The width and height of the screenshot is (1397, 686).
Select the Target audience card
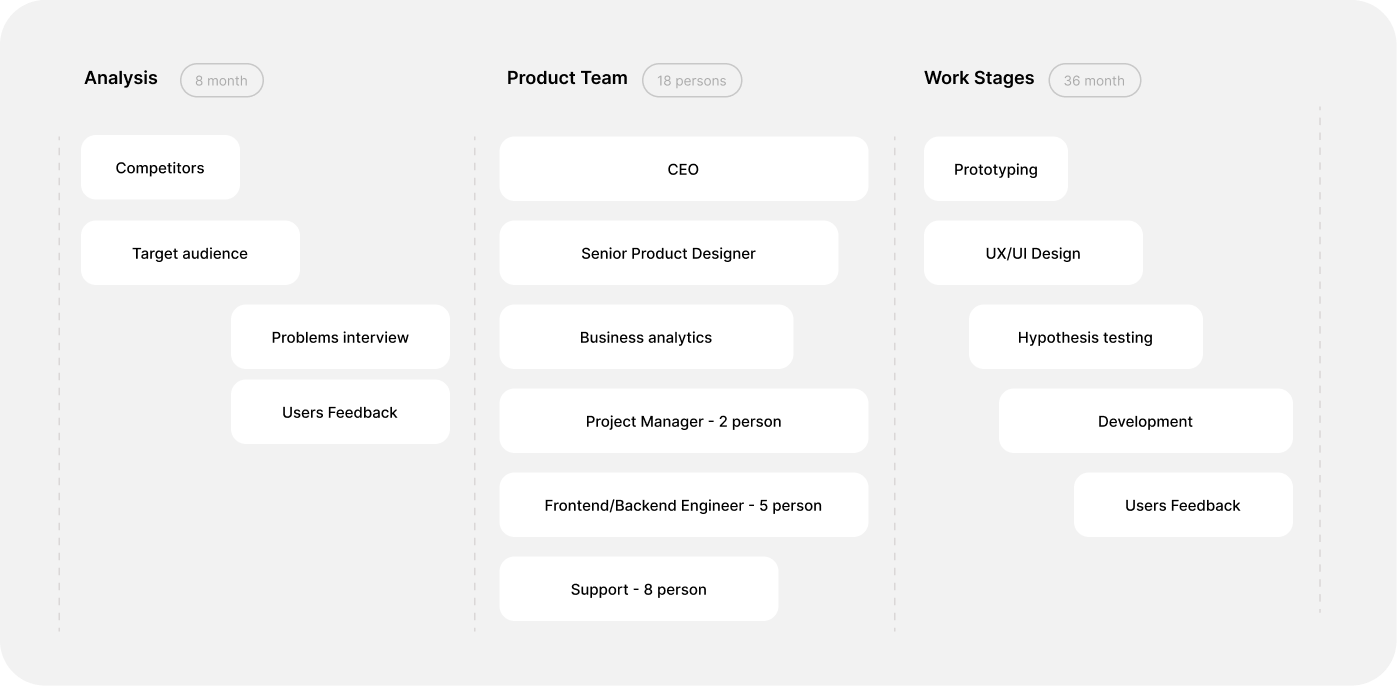[190, 253]
